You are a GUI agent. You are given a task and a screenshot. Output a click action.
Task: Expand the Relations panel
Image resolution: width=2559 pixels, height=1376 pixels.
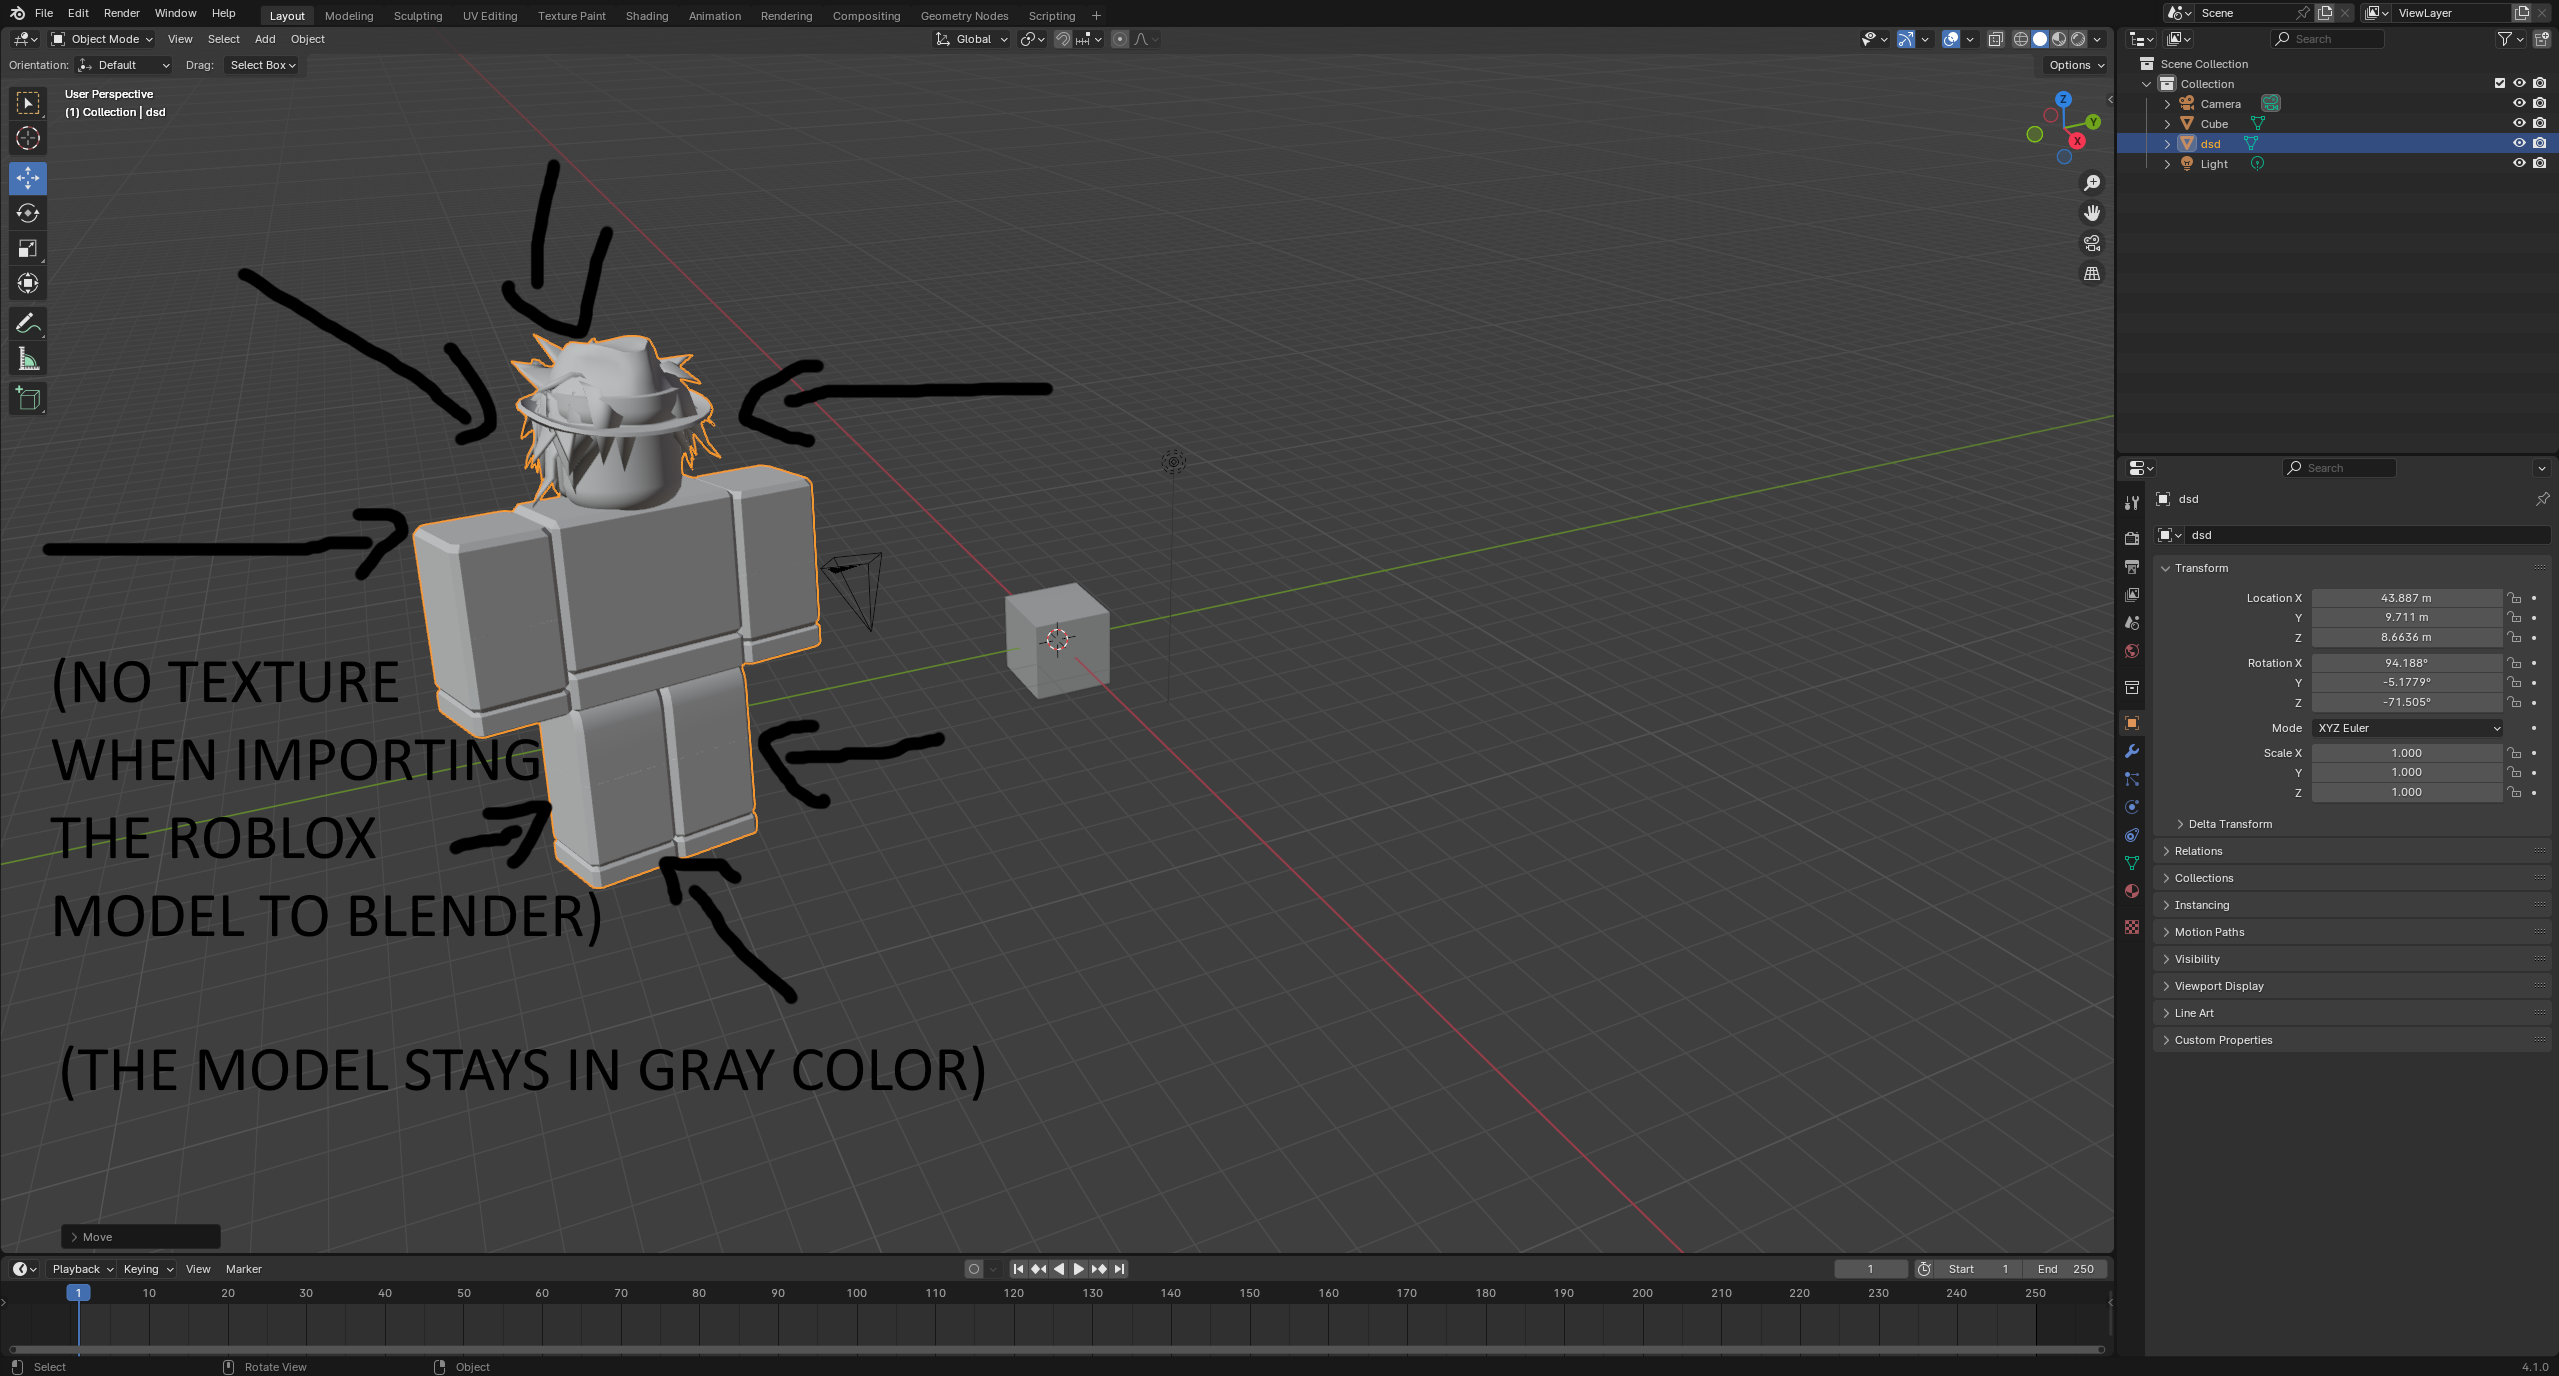(x=2197, y=851)
